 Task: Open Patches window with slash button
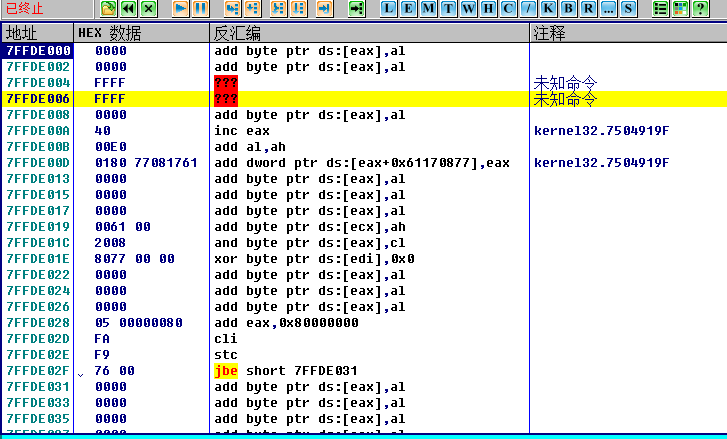(x=528, y=8)
